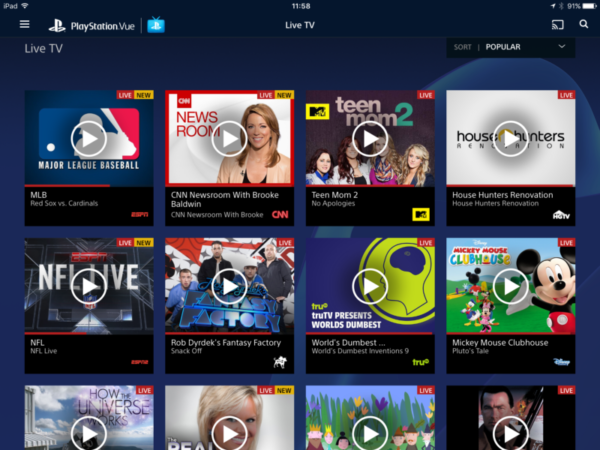Click the Wi-Fi icon in status bar
Image resolution: width=600 pixels, height=450 pixels.
tap(24, 6)
